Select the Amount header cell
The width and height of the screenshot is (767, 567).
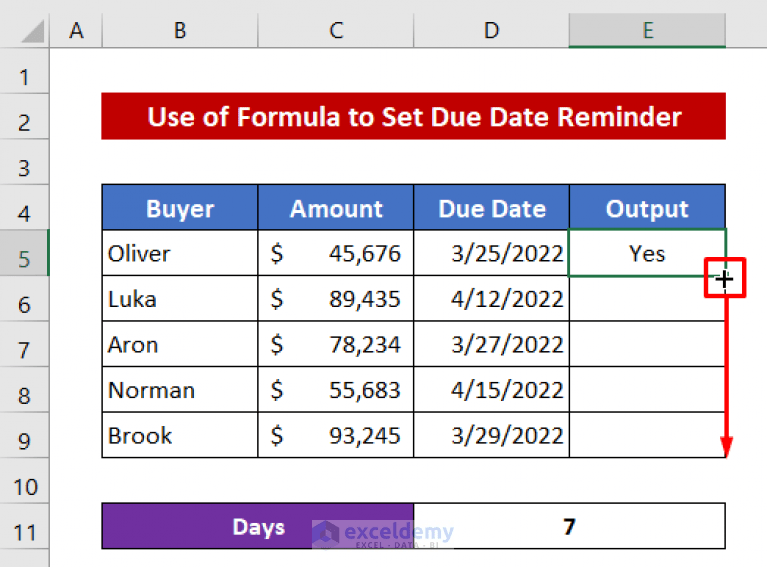pyautogui.click(x=336, y=209)
